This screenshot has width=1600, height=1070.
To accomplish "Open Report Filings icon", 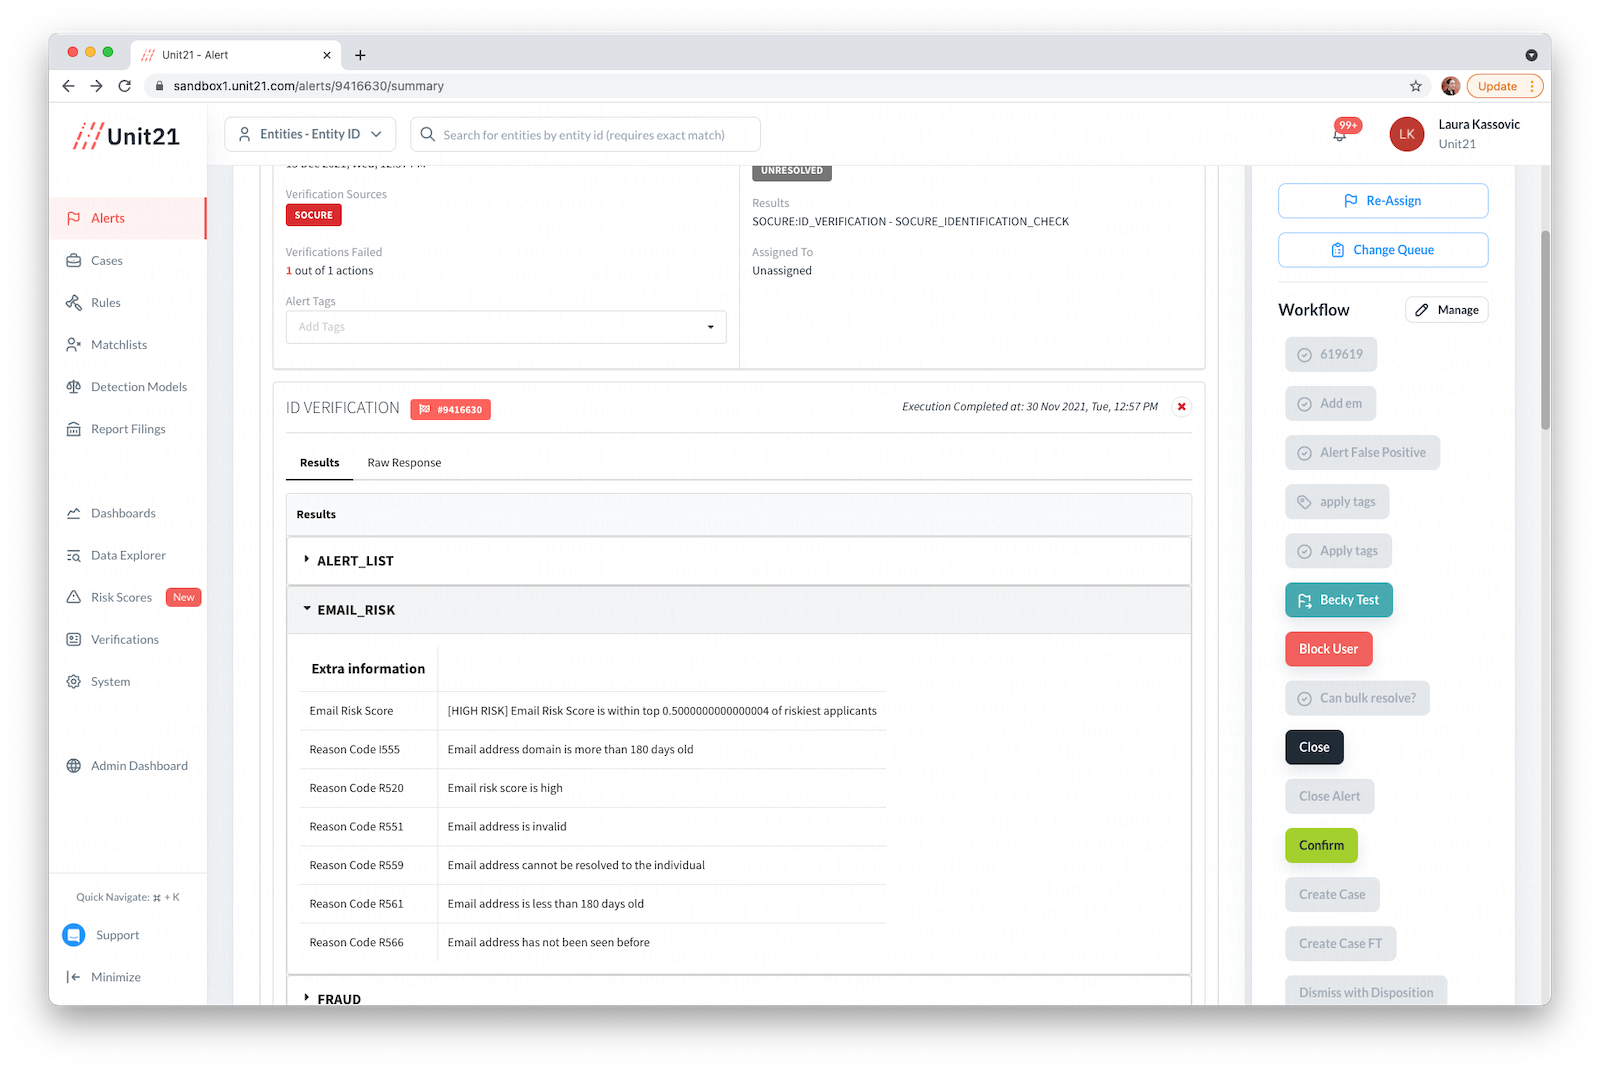I will [x=74, y=429].
